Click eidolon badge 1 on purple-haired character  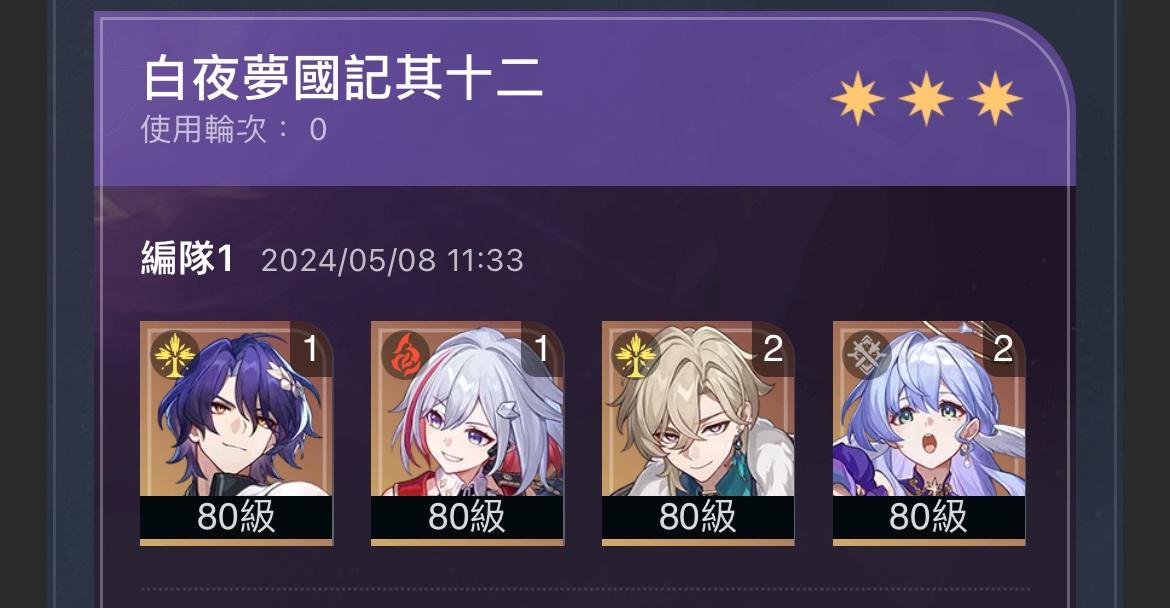click(311, 347)
